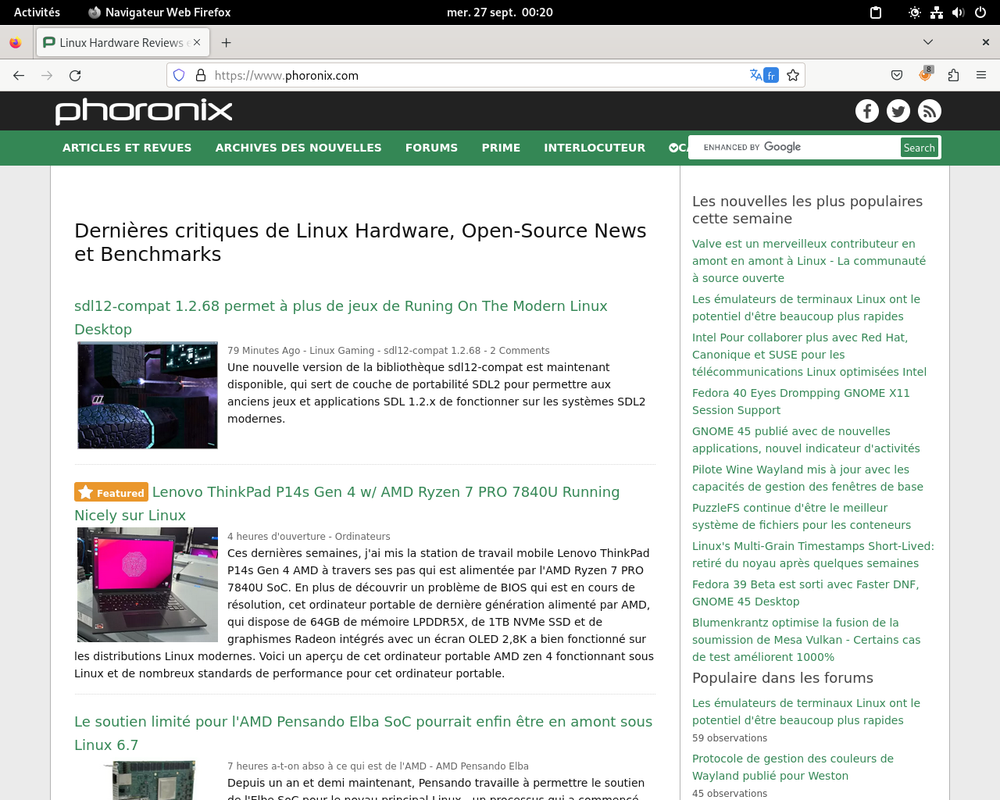
Task: Select the FORUMS navigation item
Action: [x=431, y=147]
